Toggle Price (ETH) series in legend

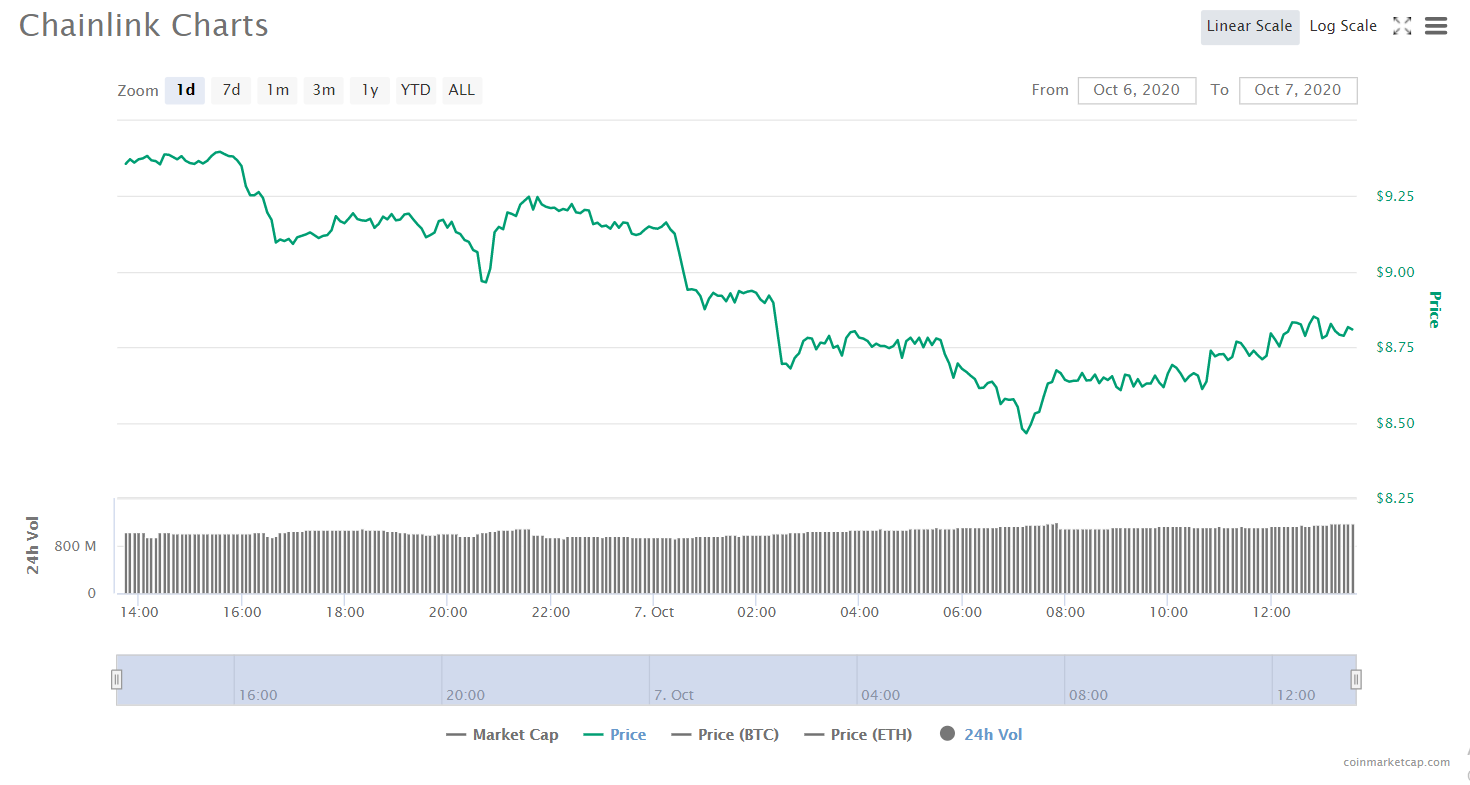[x=858, y=735]
